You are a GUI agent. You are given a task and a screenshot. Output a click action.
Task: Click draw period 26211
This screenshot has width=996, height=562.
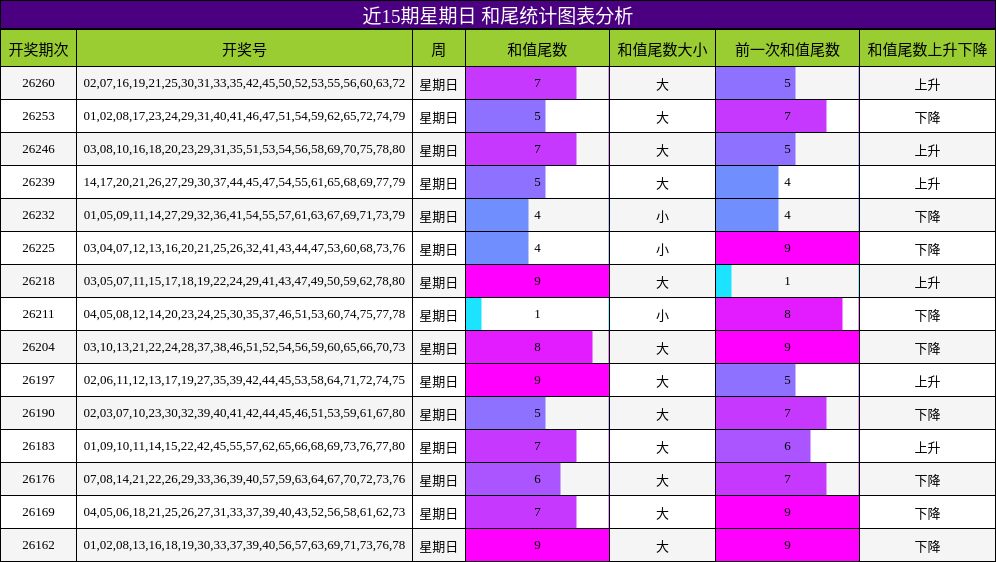[x=38, y=314]
